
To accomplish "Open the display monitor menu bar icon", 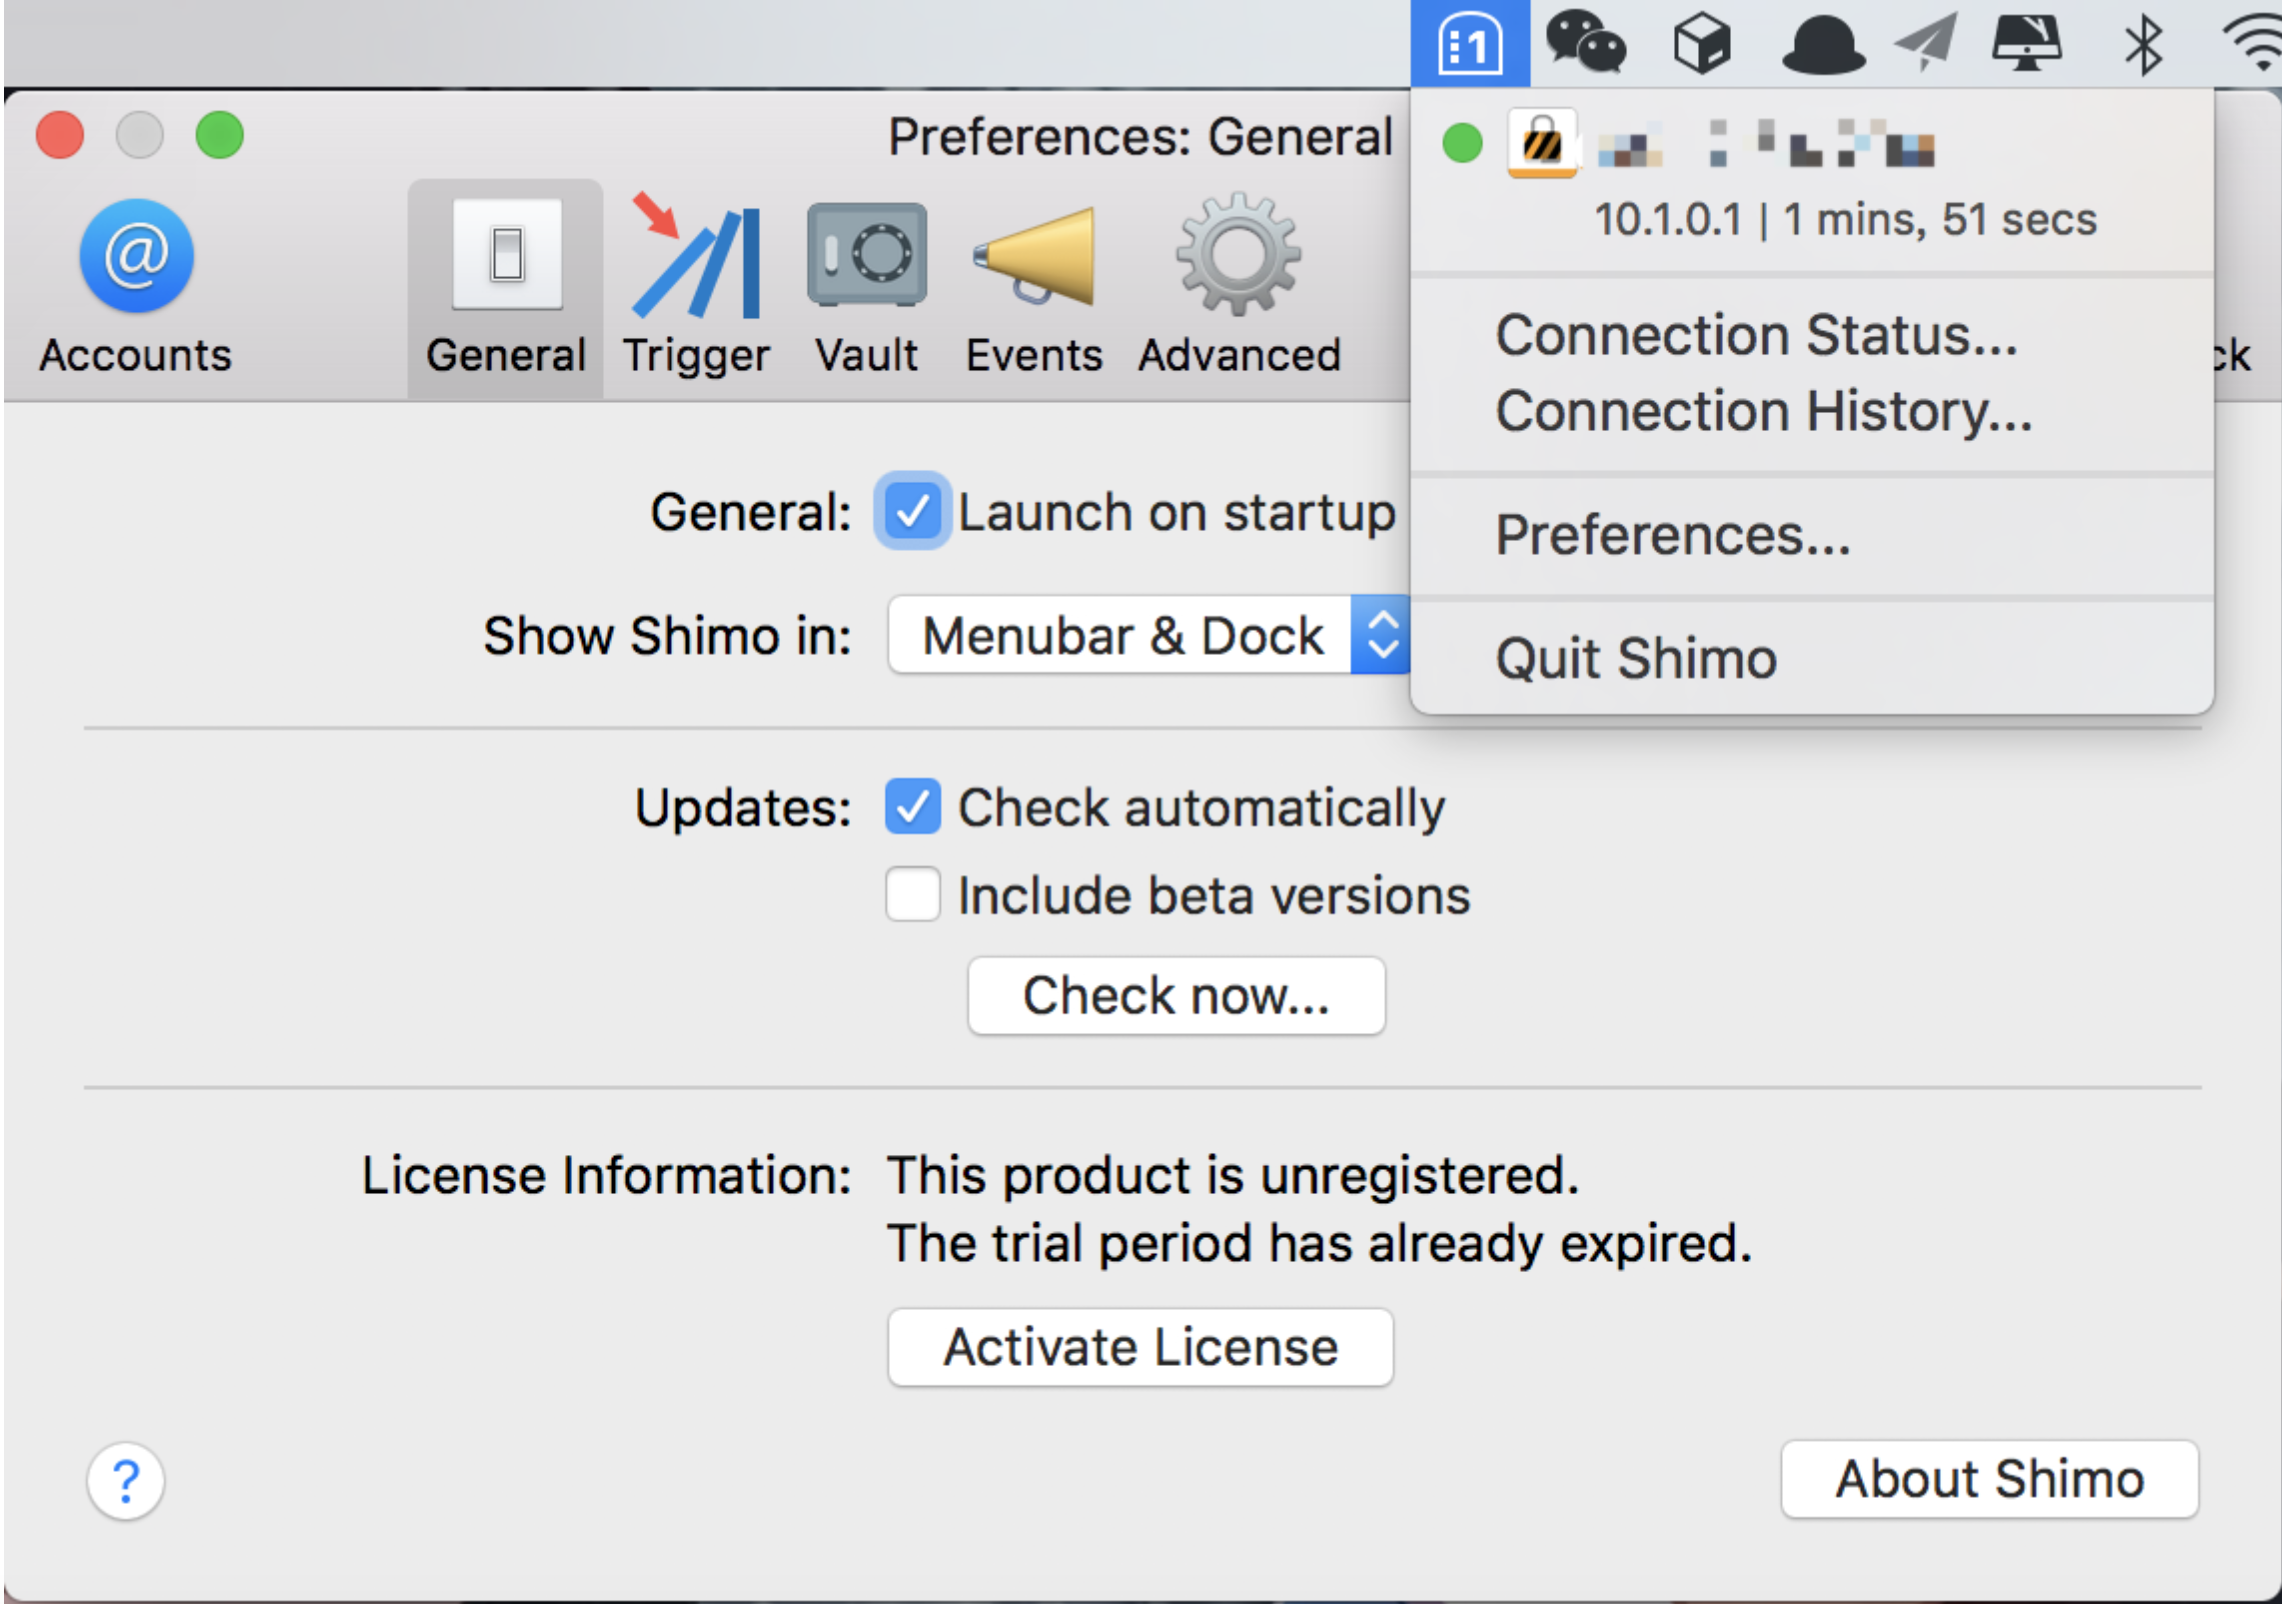I will pos(2026,44).
